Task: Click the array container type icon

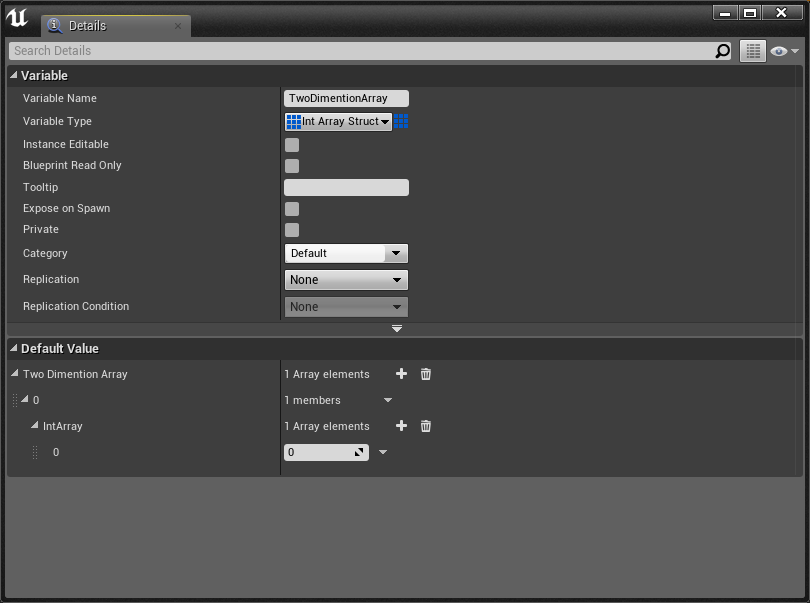Action: (401, 121)
